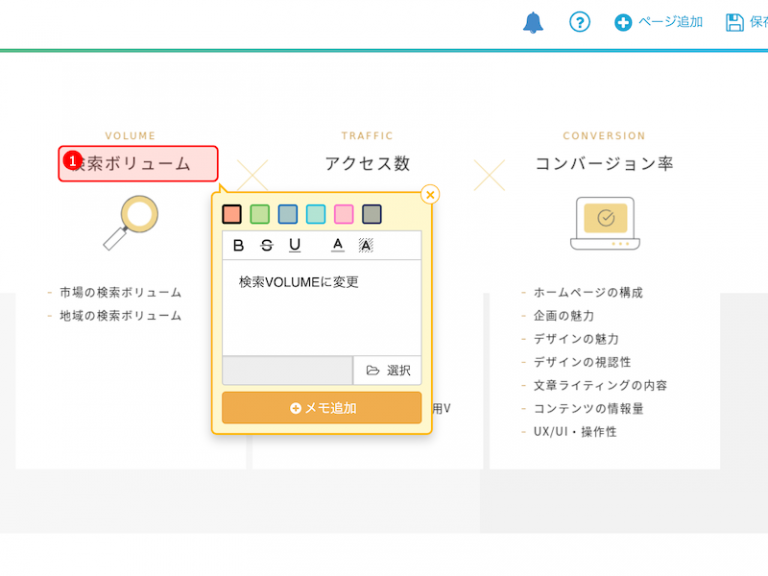Click UX/UI・操作性 list item

pyautogui.click(x=575, y=432)
